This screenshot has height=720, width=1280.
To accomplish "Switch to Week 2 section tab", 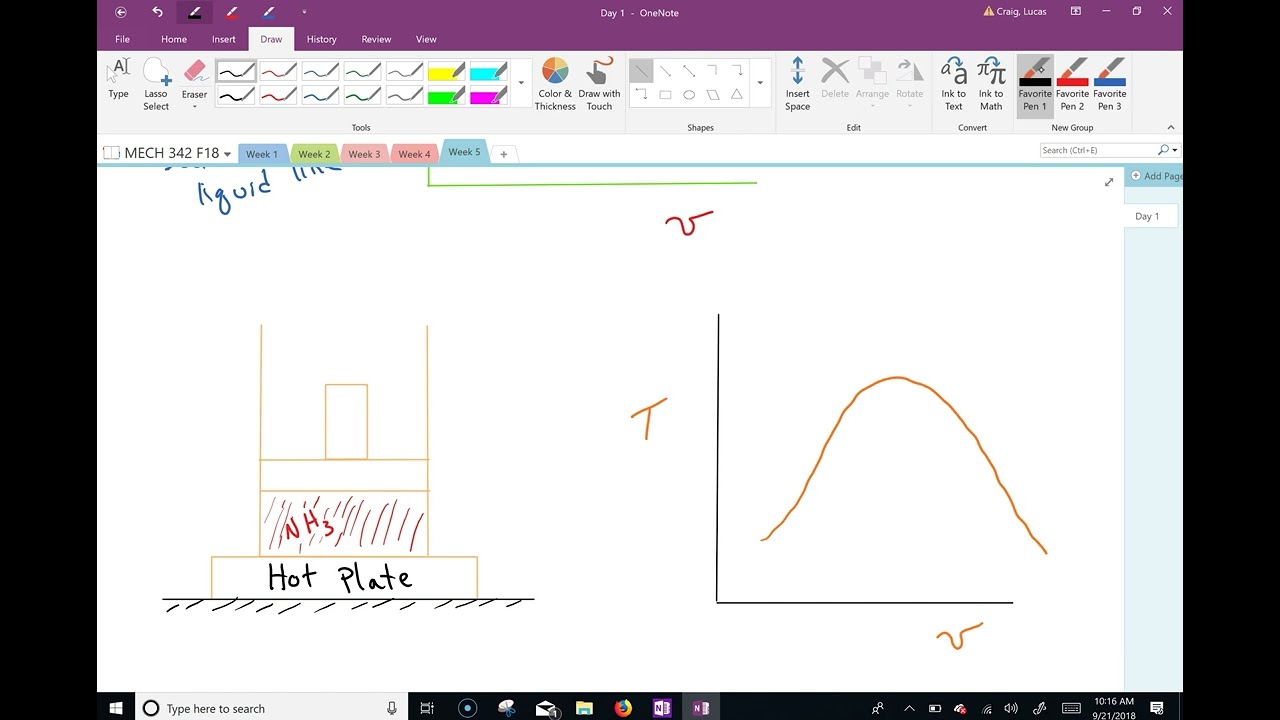I will point(314,154).
